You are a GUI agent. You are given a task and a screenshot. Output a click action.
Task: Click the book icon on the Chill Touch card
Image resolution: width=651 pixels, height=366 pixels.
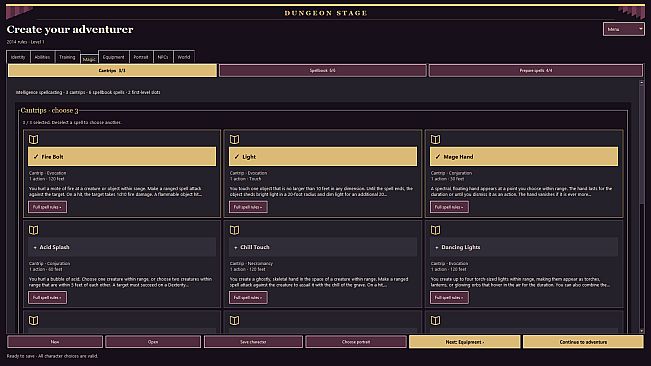(235, 230)
